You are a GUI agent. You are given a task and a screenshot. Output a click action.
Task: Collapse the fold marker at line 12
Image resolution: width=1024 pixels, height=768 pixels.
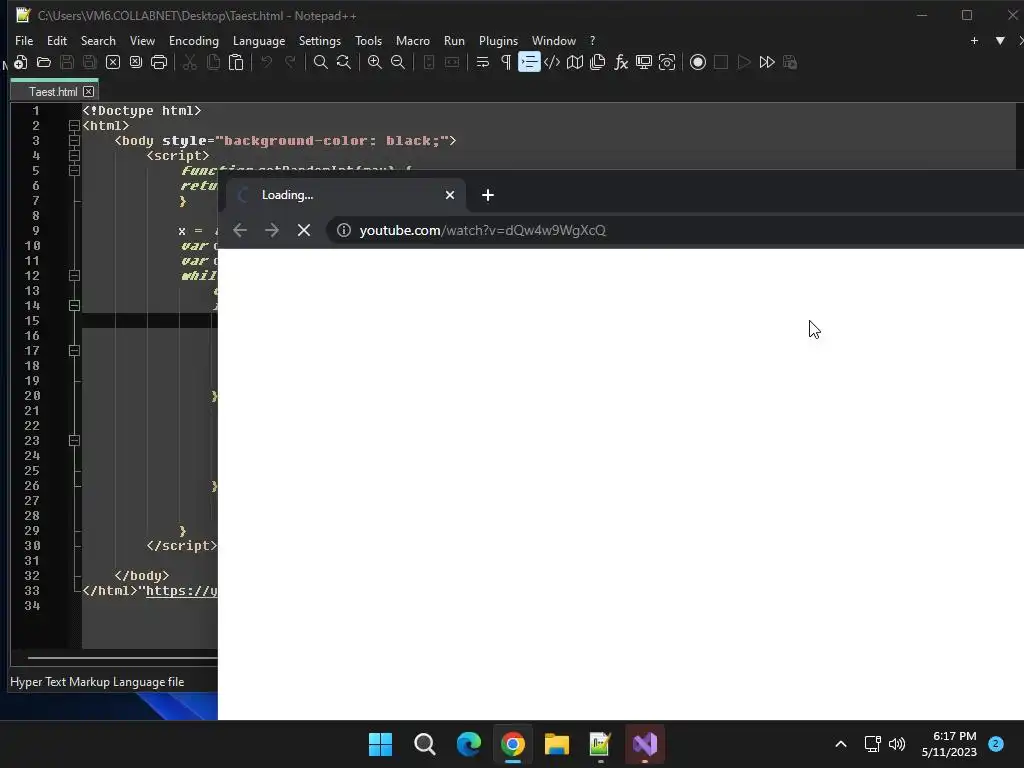[x=74, y=276]
